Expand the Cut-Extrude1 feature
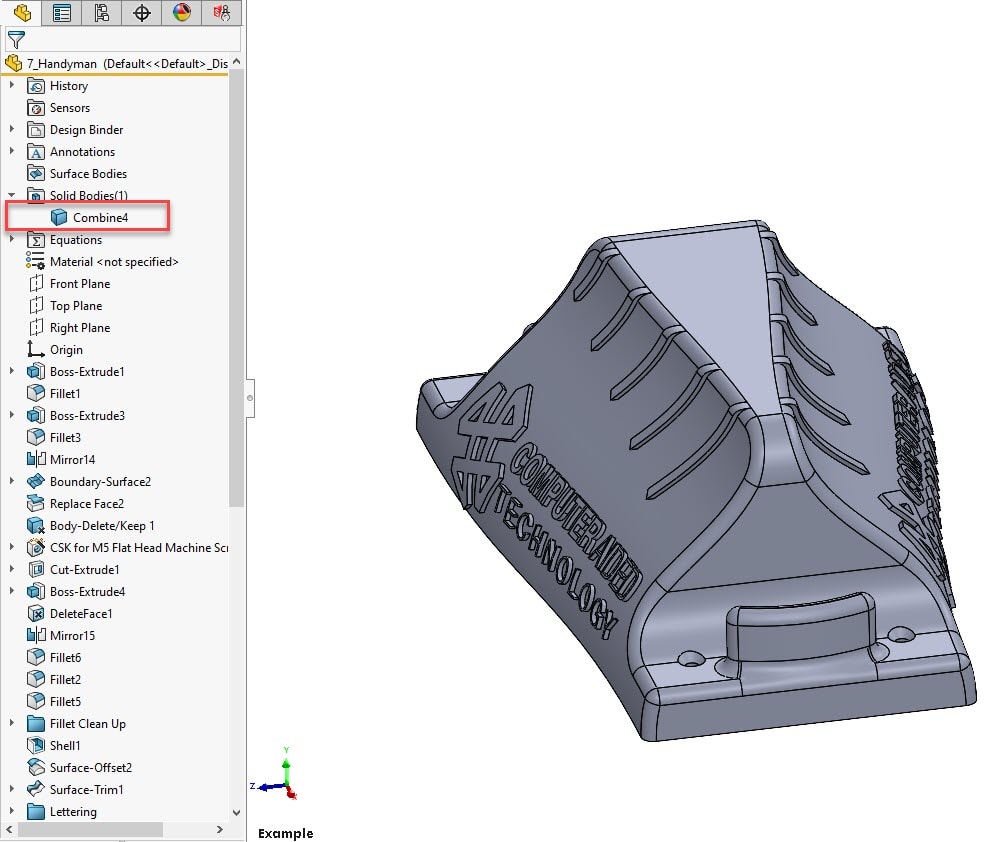The width and height of the screenshot is (986, 842). tap(11, 569)
